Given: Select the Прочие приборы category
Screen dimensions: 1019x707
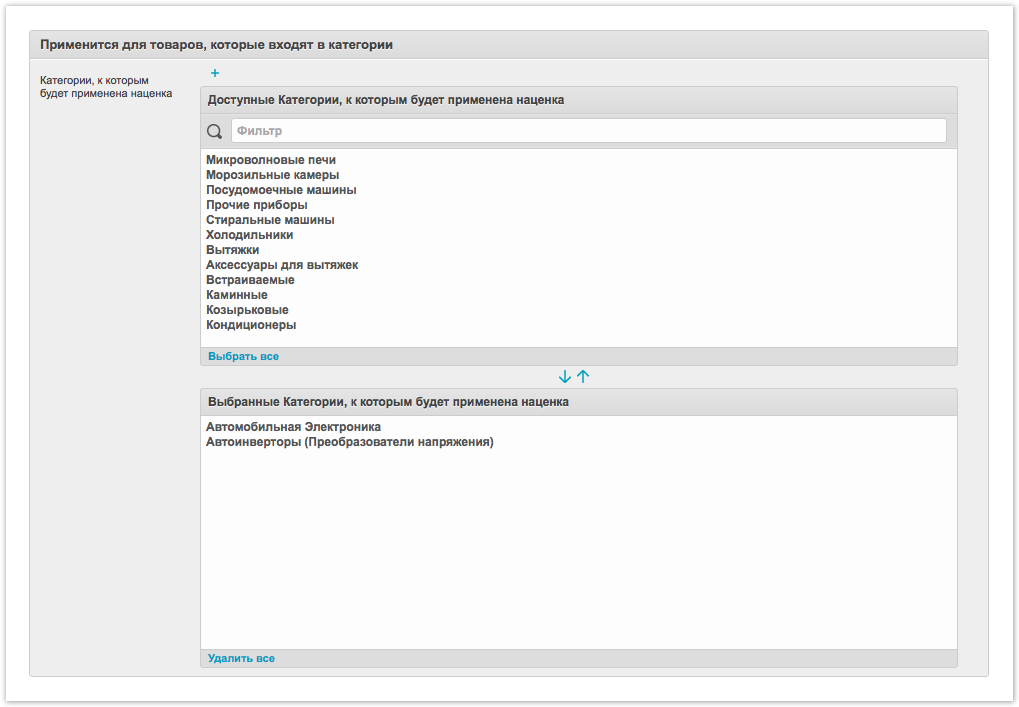Looking at the screenshot, I should click(x=256, y=205).
